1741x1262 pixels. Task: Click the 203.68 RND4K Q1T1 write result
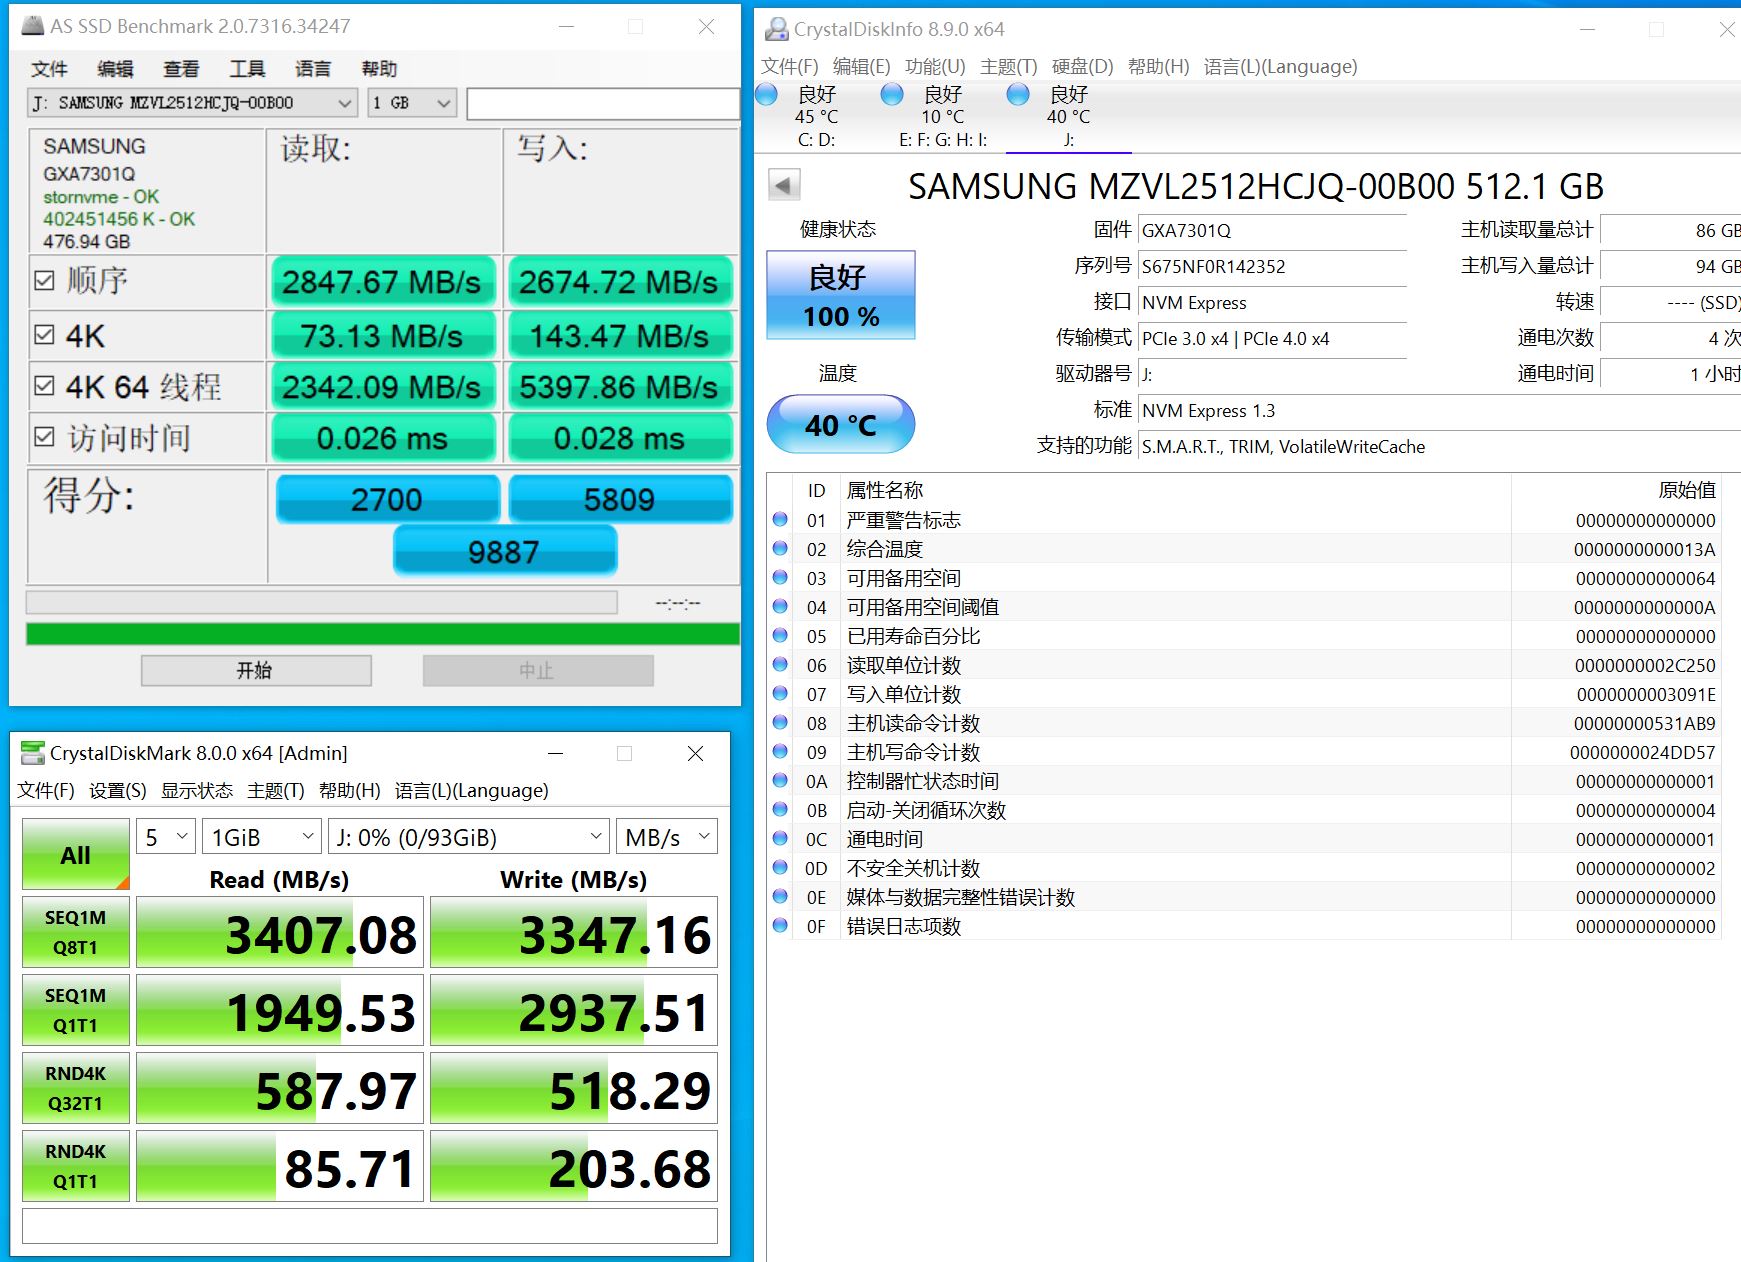pos(574,1167)
